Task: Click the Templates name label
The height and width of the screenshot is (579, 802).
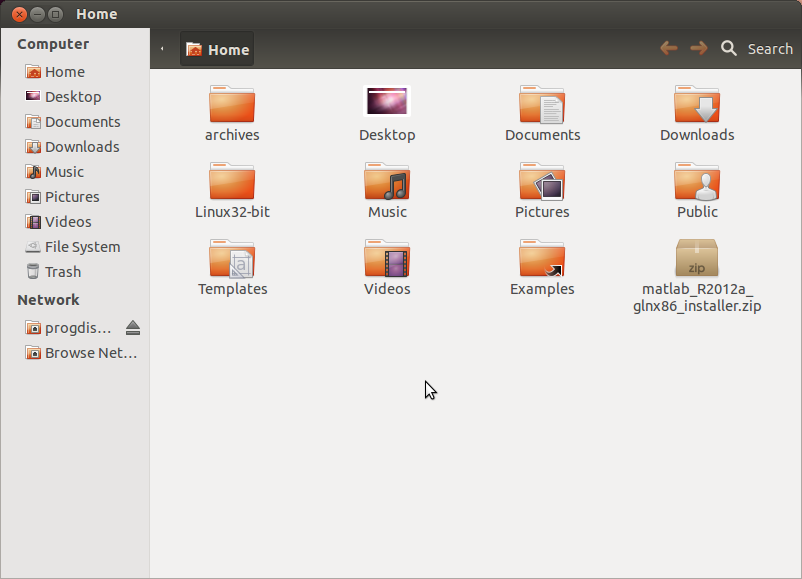Action: point(233,289)
